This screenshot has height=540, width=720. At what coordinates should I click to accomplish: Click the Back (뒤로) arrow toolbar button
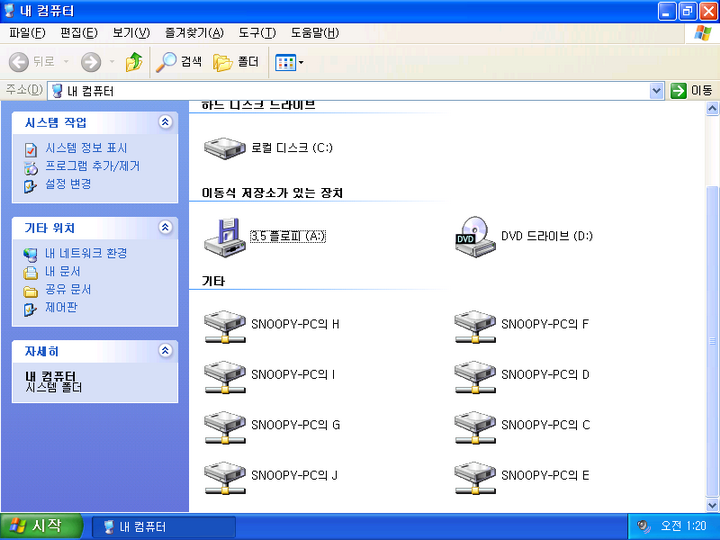tap(32, 62)
